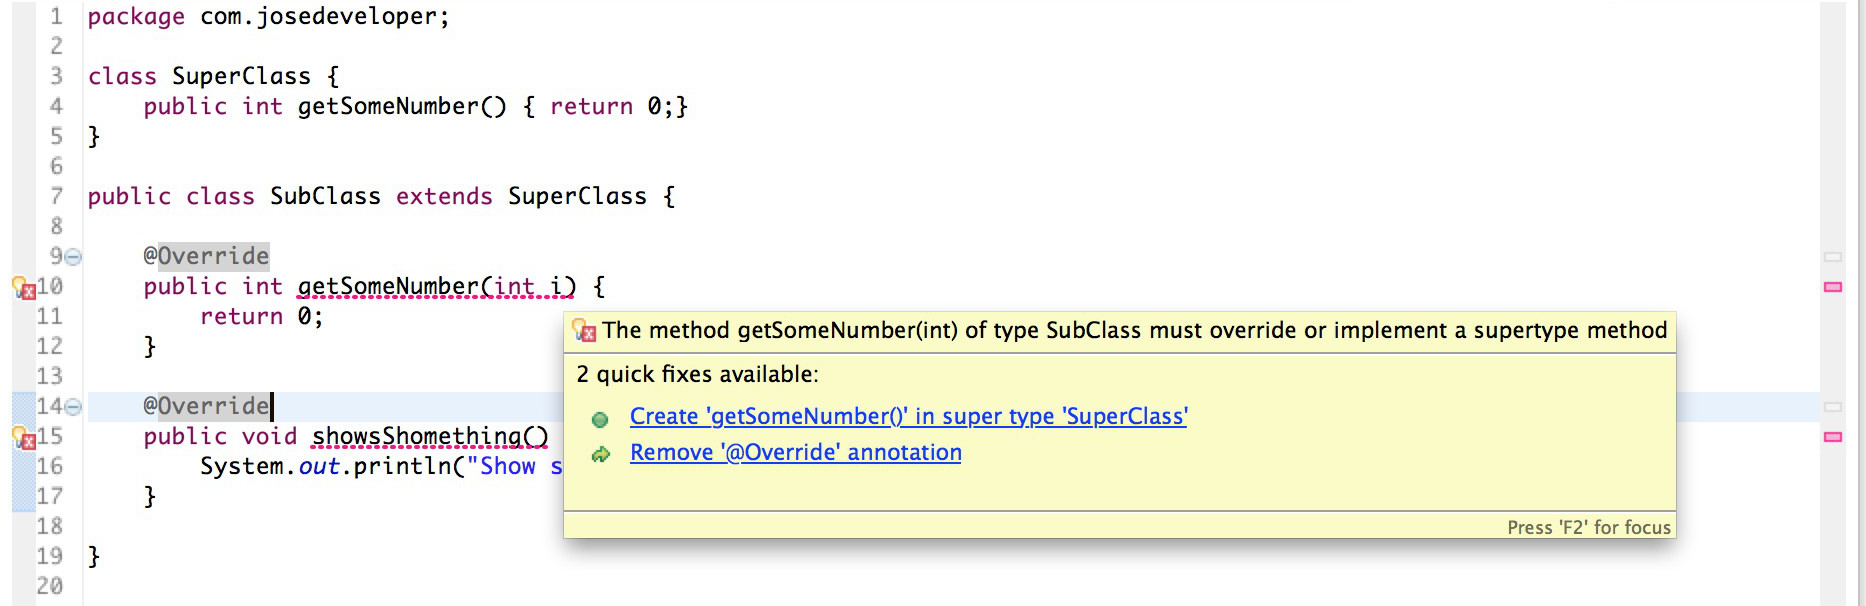
Task: Click SubClass in the public class declaration
Action: 325,196
